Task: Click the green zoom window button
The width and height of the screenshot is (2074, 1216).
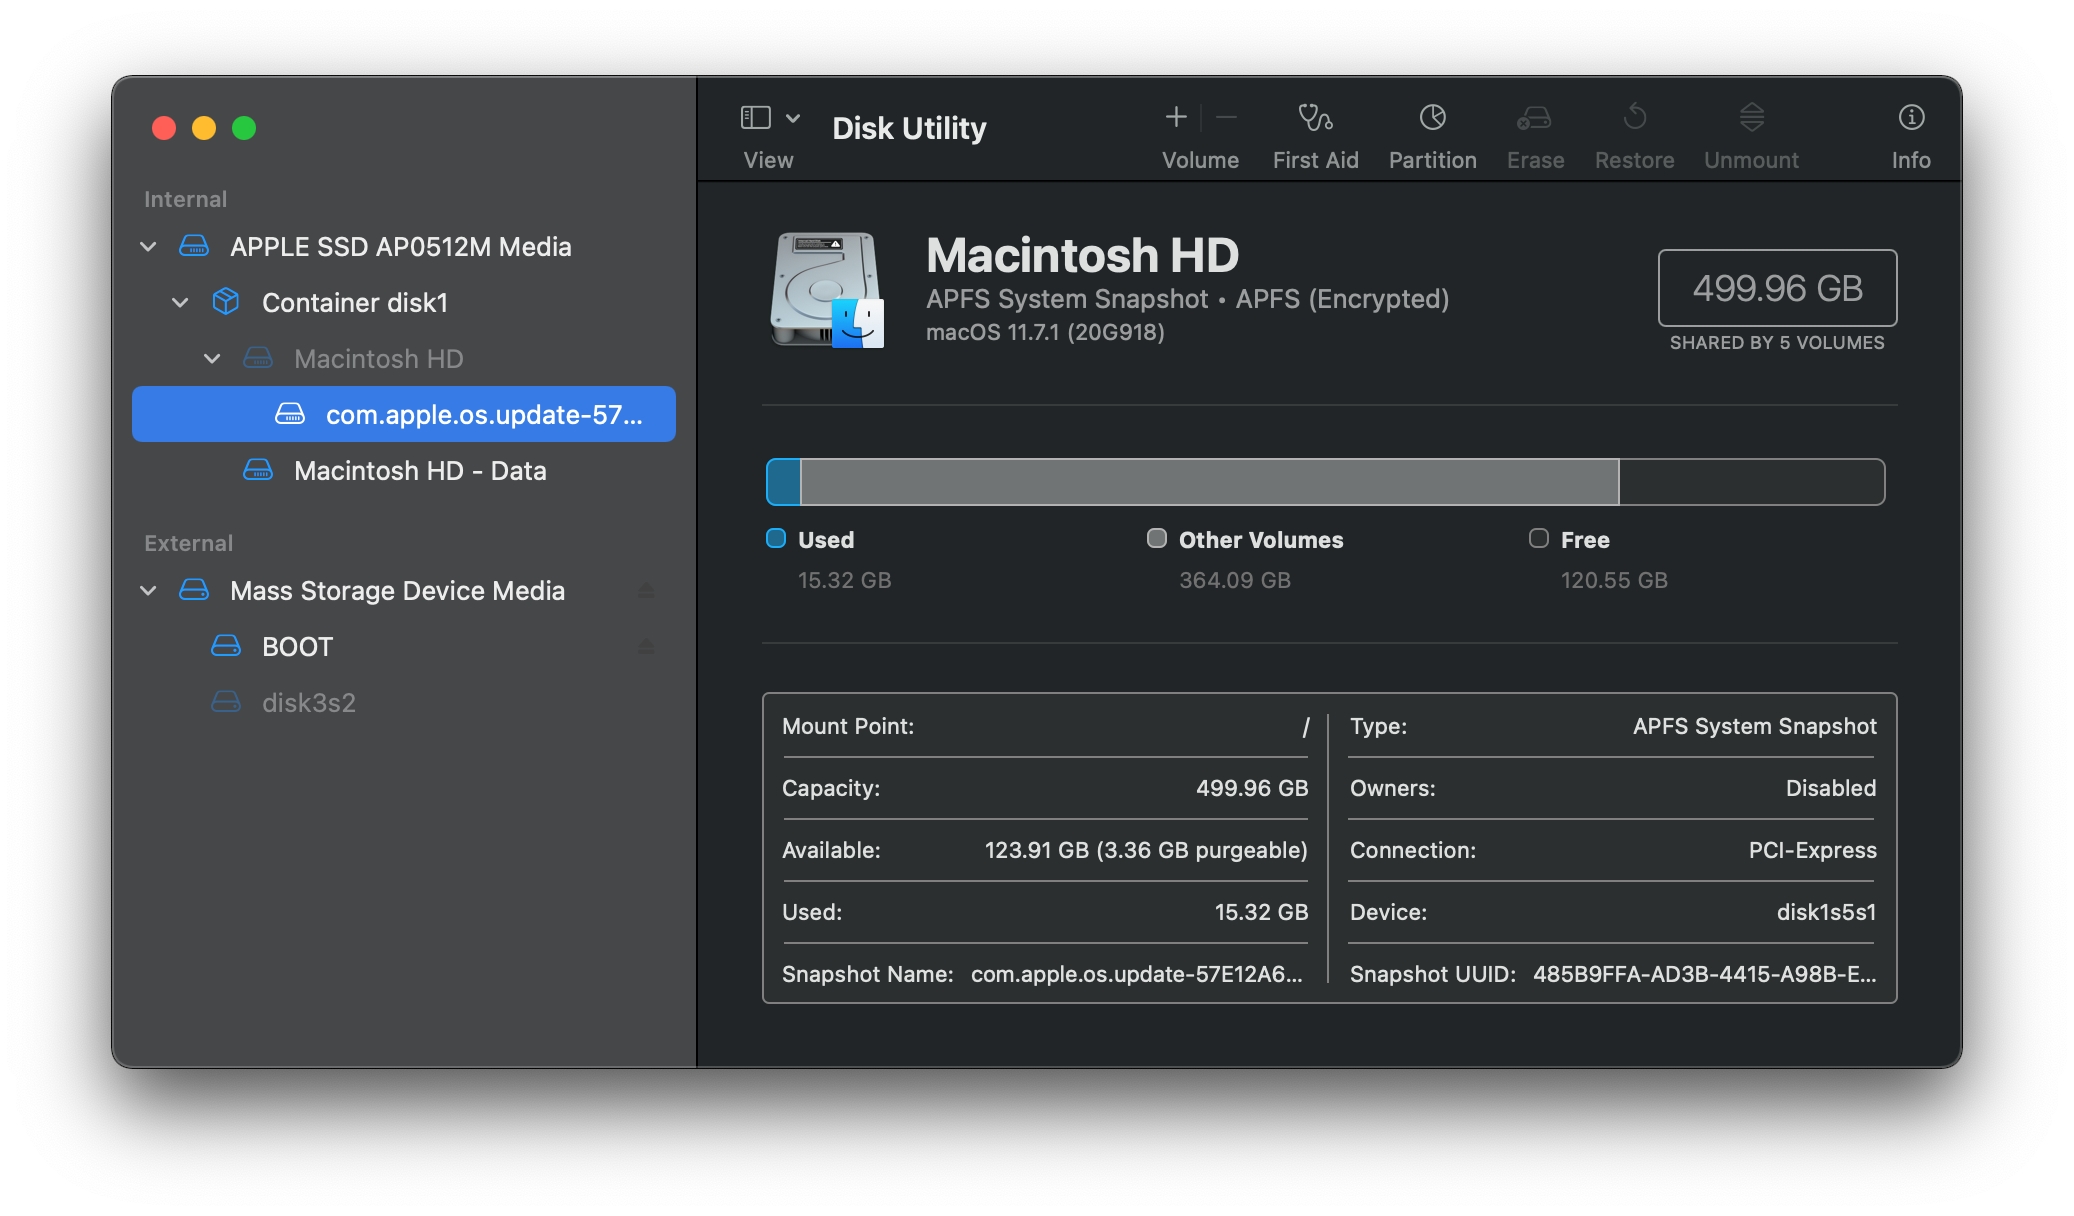Action: tap(244, 128)
